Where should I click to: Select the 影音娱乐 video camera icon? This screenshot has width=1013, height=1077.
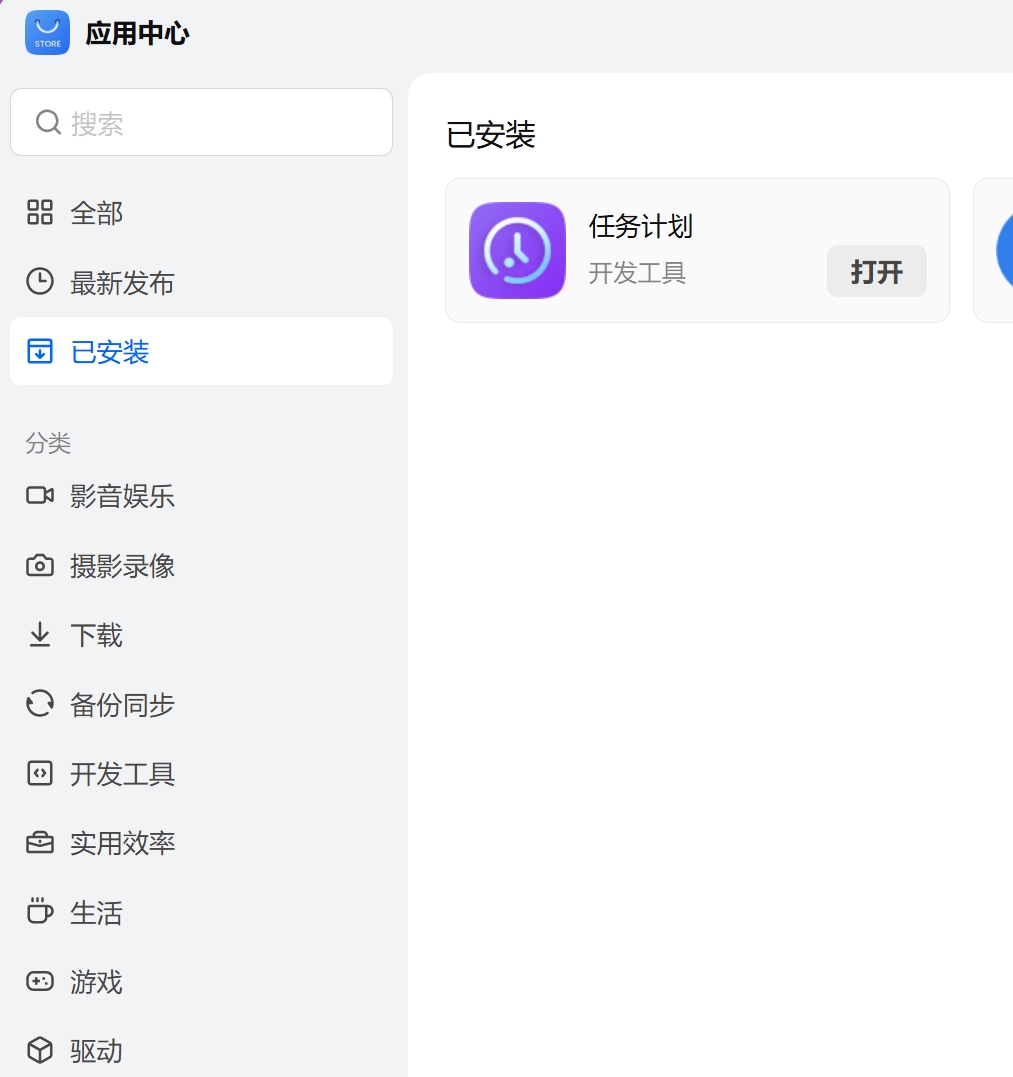coord(39,495)
